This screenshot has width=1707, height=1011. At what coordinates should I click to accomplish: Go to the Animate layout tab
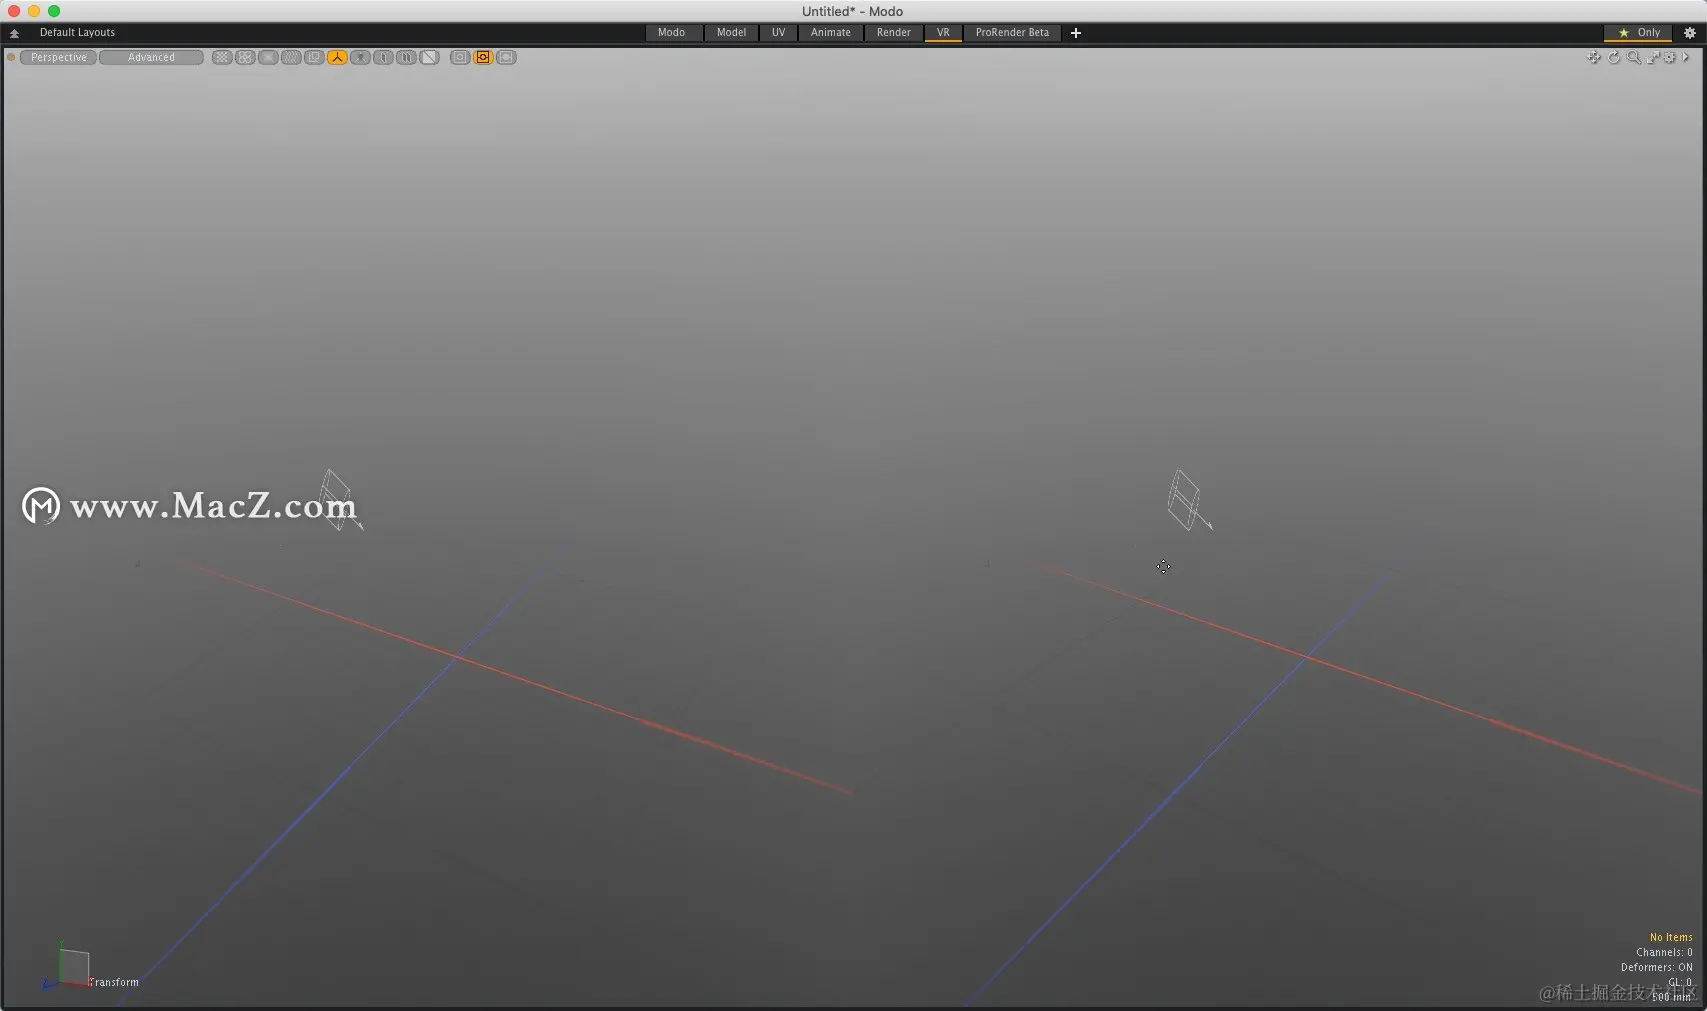tap(830, 33)
